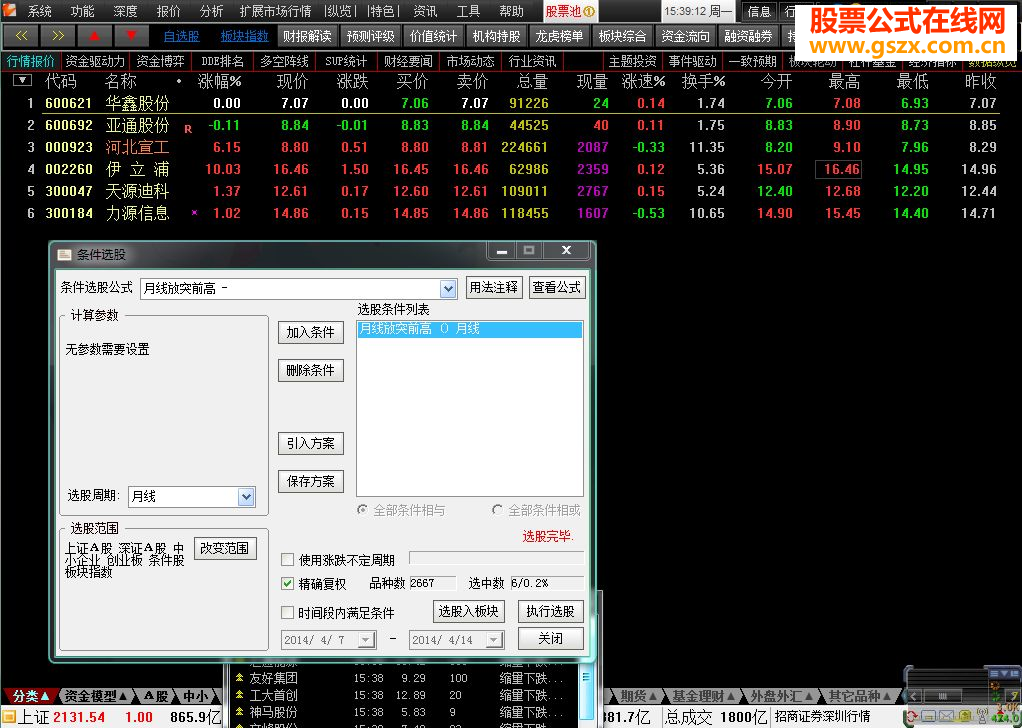Enable 使用涨跌不定周期 checkbox

click(287, 560)
